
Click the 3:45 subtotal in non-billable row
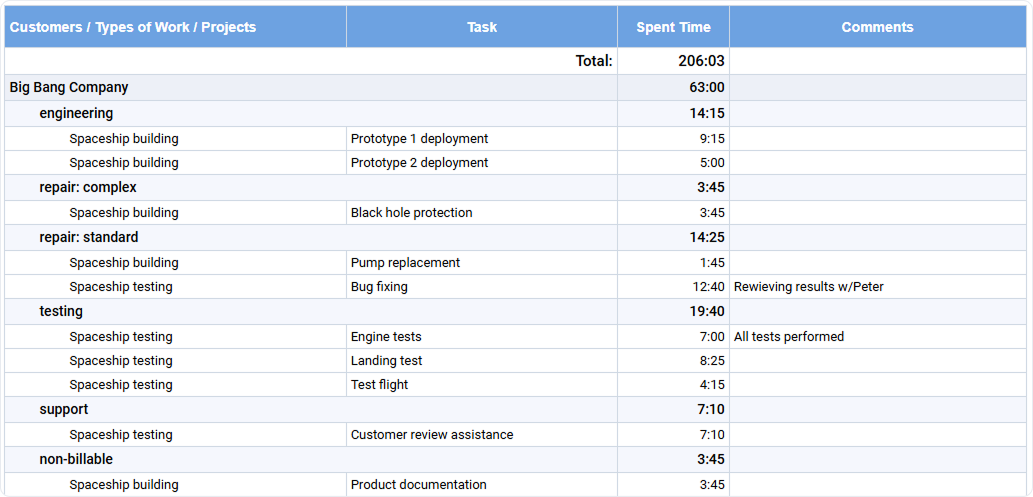711,459
